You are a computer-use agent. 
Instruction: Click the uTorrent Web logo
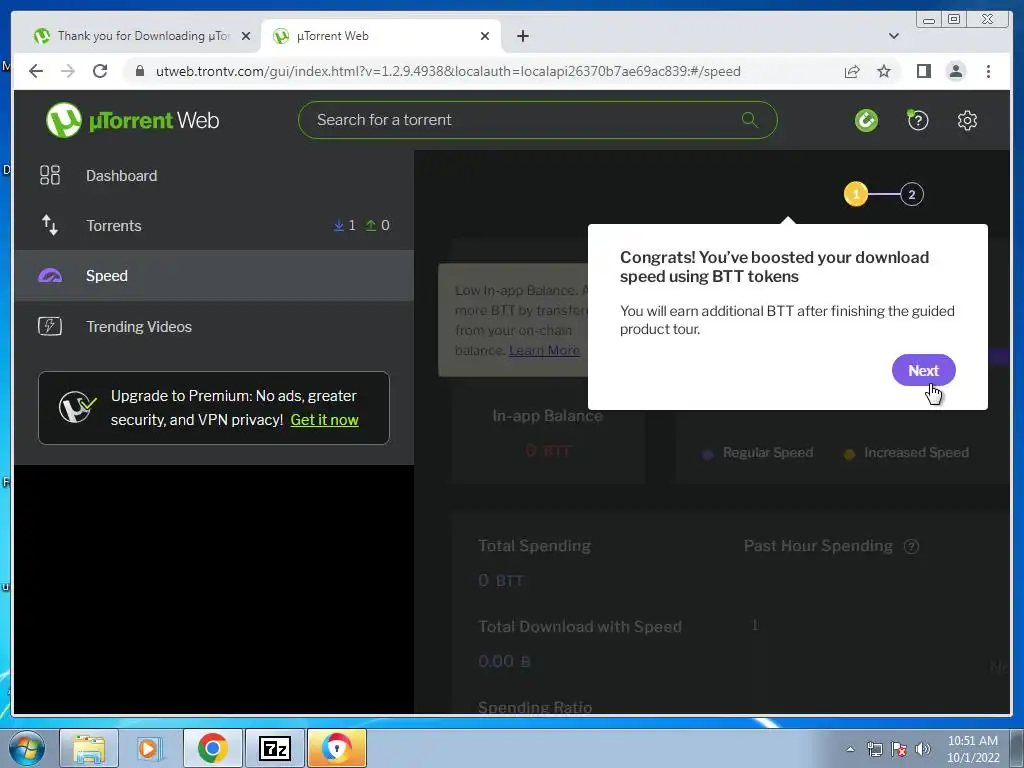(x=133, y=120)
